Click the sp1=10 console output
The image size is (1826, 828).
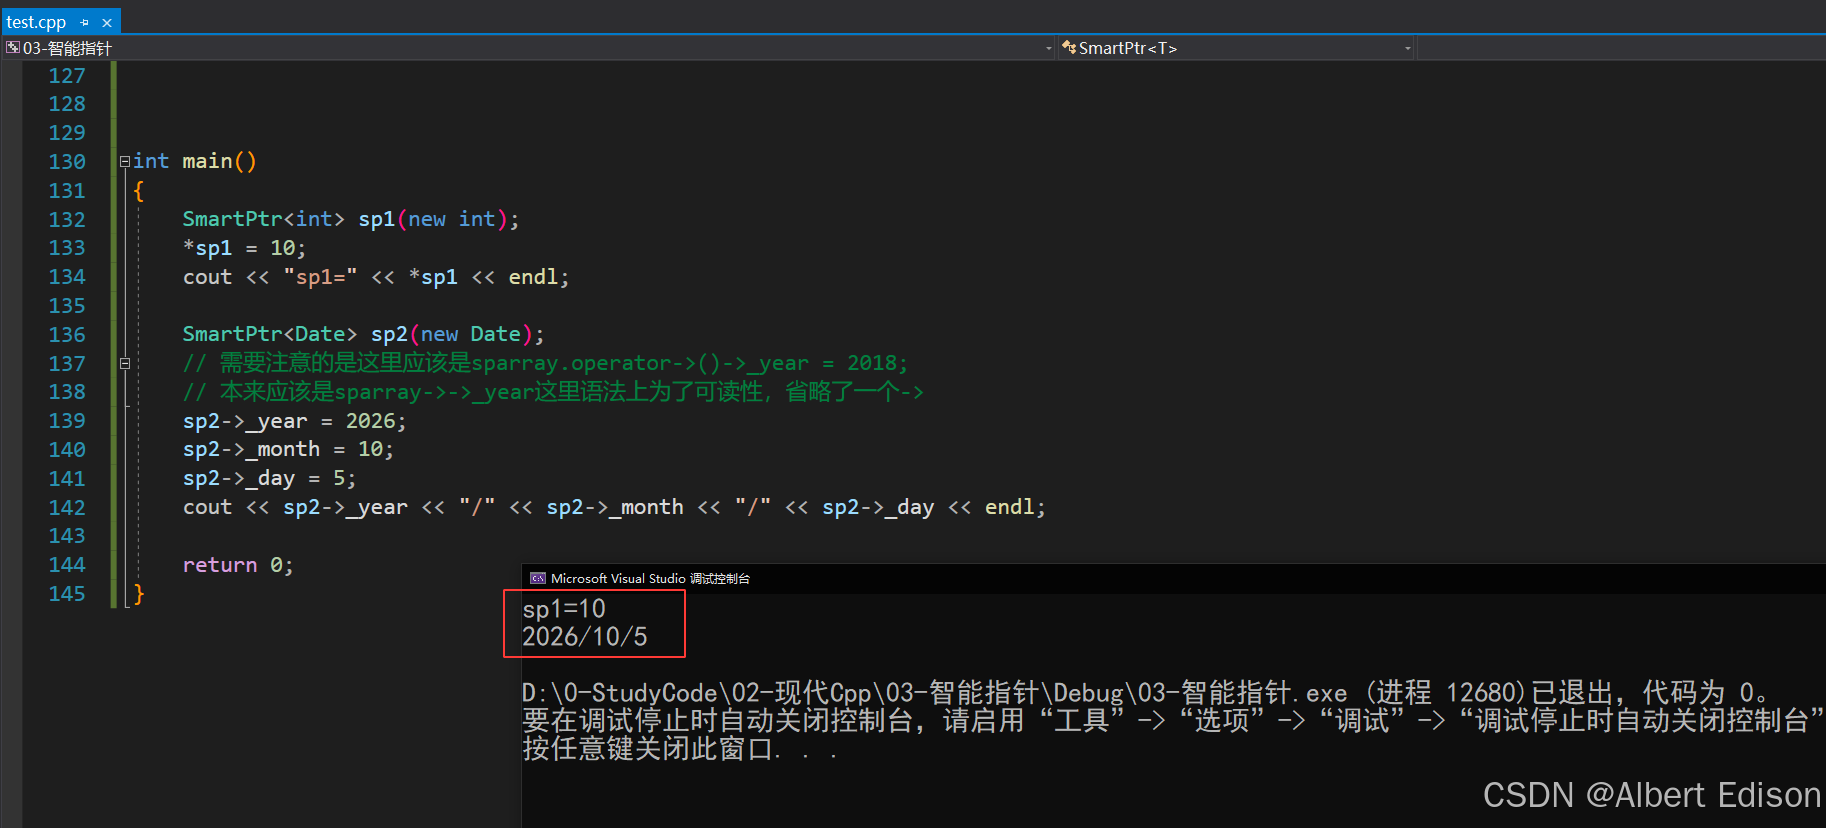(x=564, y=609)
